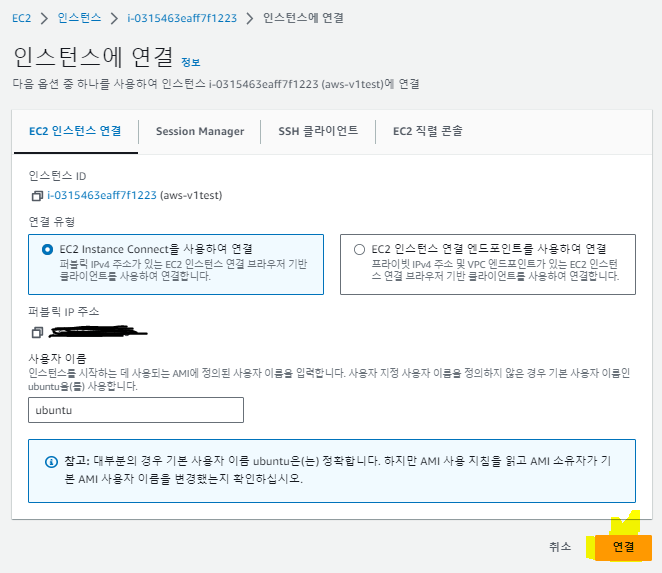Click the 인스턴스에 연결 breadcrumb text
This screenshot has width=662, height=573.
point(303,18)
